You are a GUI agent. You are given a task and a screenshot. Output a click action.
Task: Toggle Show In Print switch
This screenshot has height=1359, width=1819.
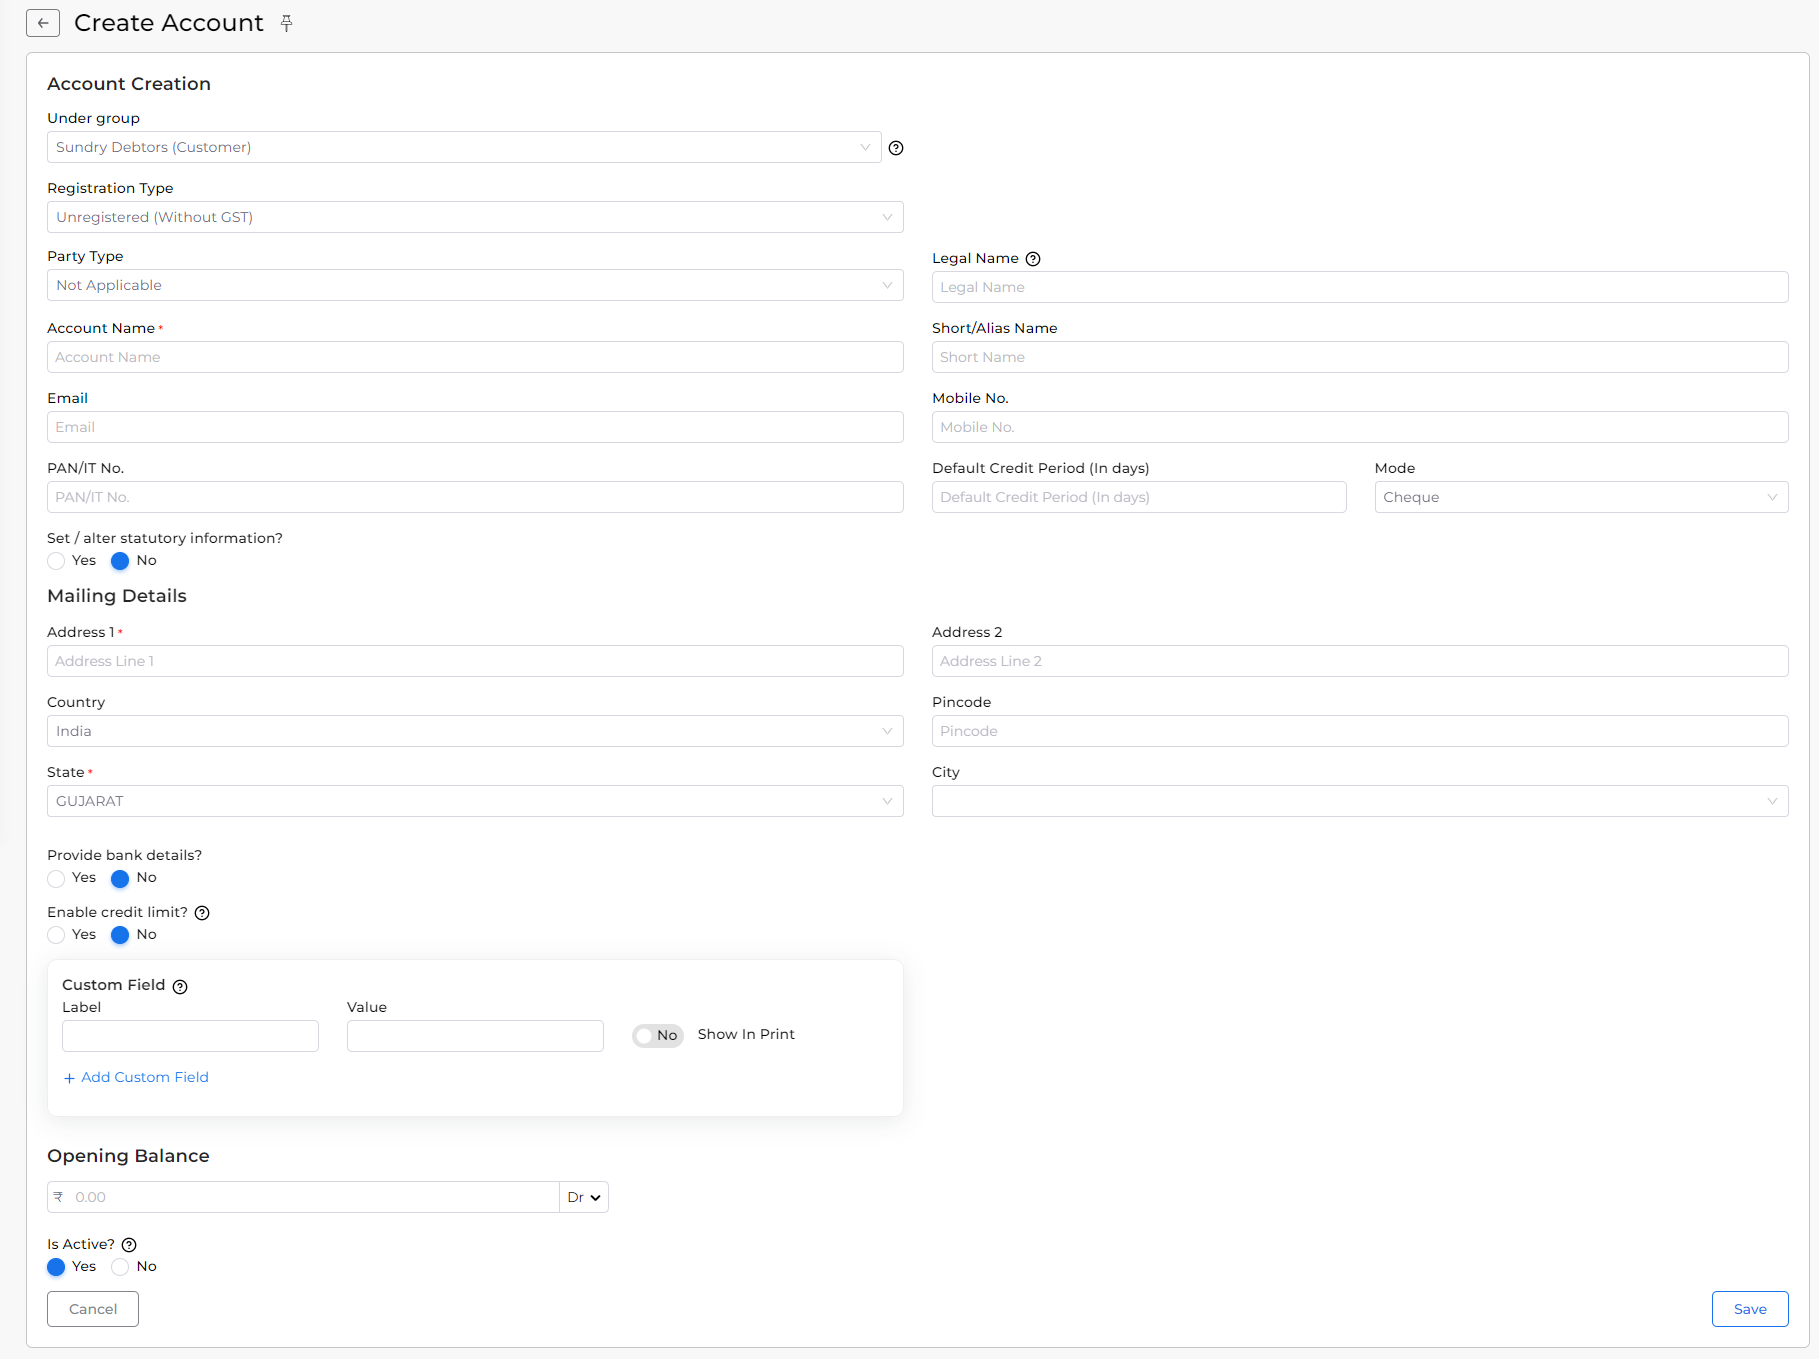tap(658, 1035)
